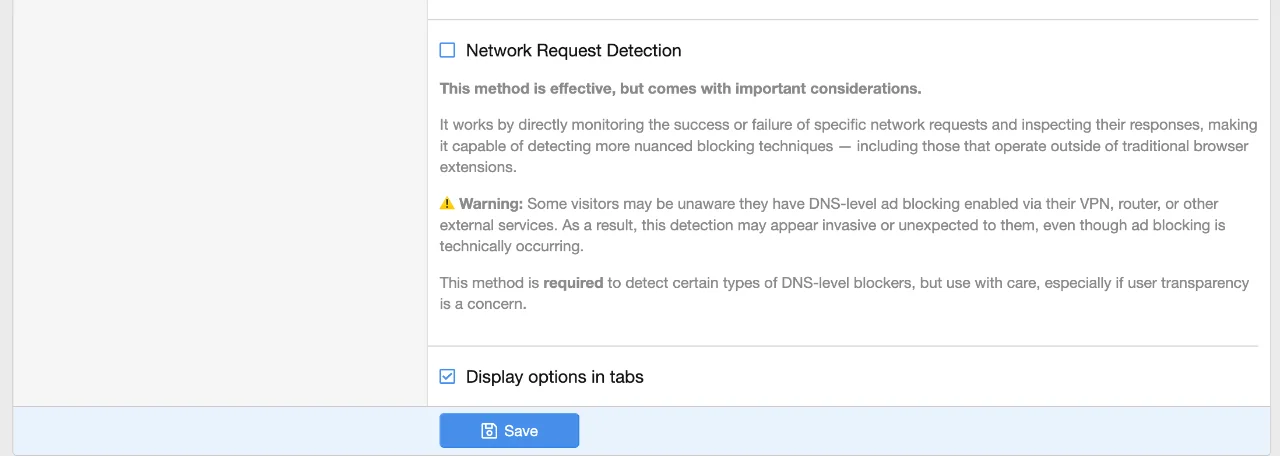Click the Network Request Detection label text
This screenshot has width=1280, height=456.
573,50
